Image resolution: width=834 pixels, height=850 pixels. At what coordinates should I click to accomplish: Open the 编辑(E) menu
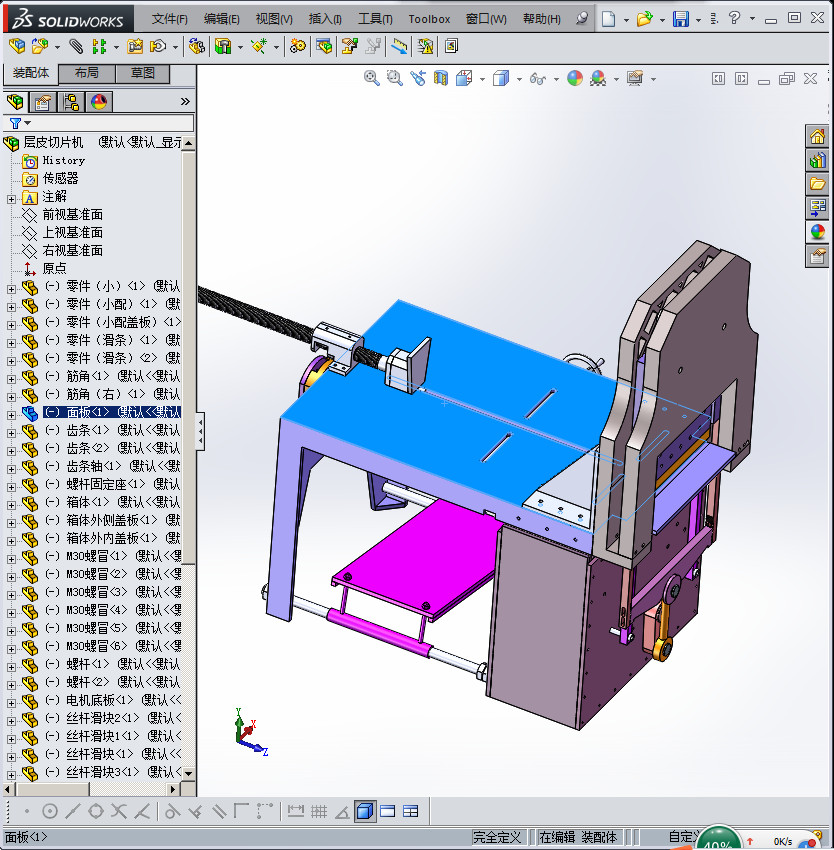(x=221, y=19)
